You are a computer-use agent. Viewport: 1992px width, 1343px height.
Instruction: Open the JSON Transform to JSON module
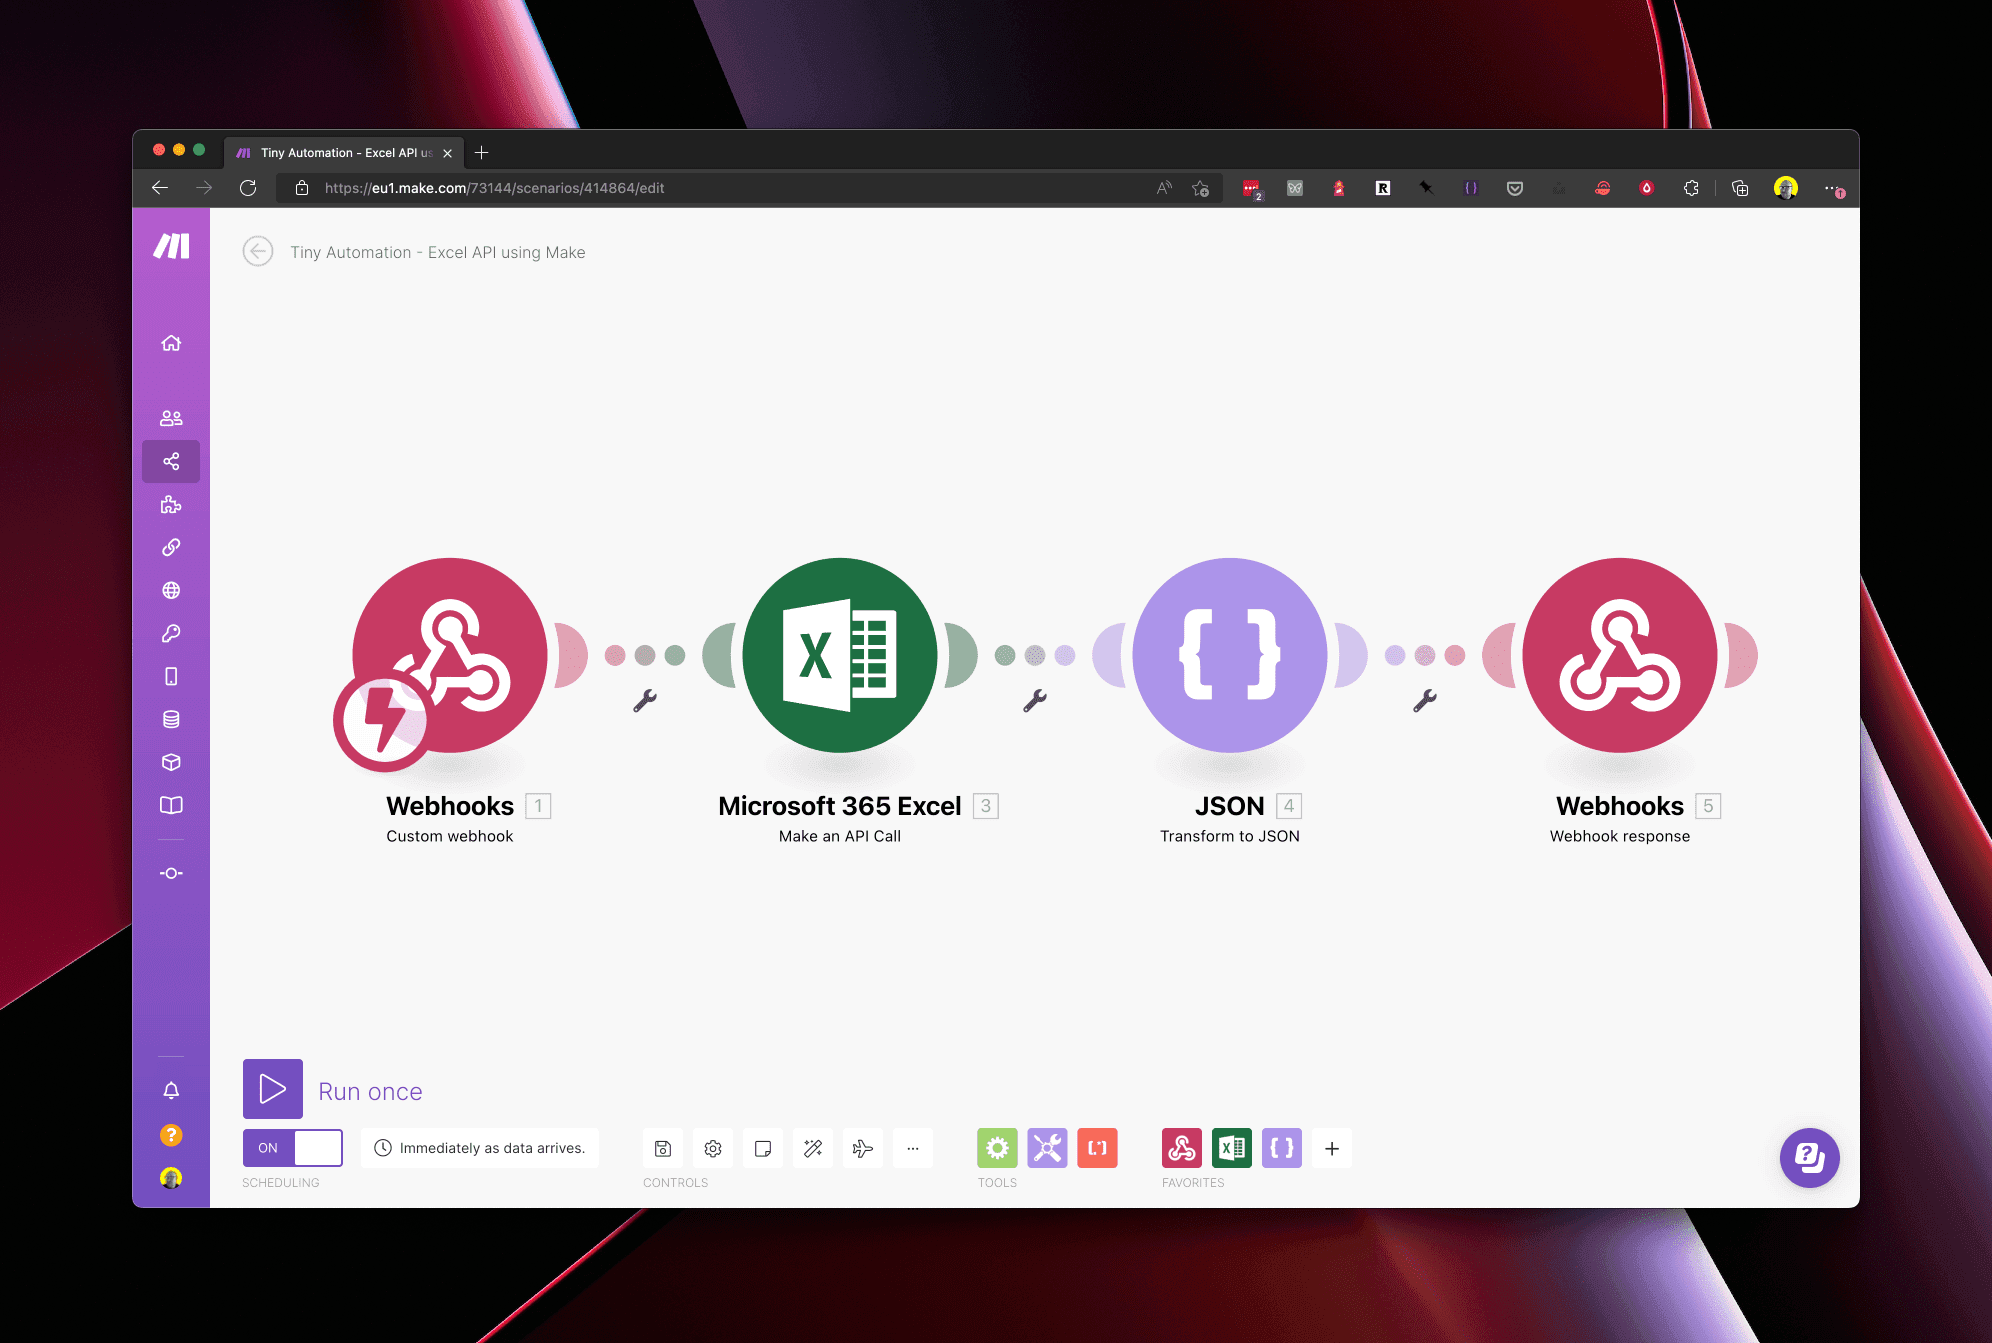click(x=1230, y=655)
